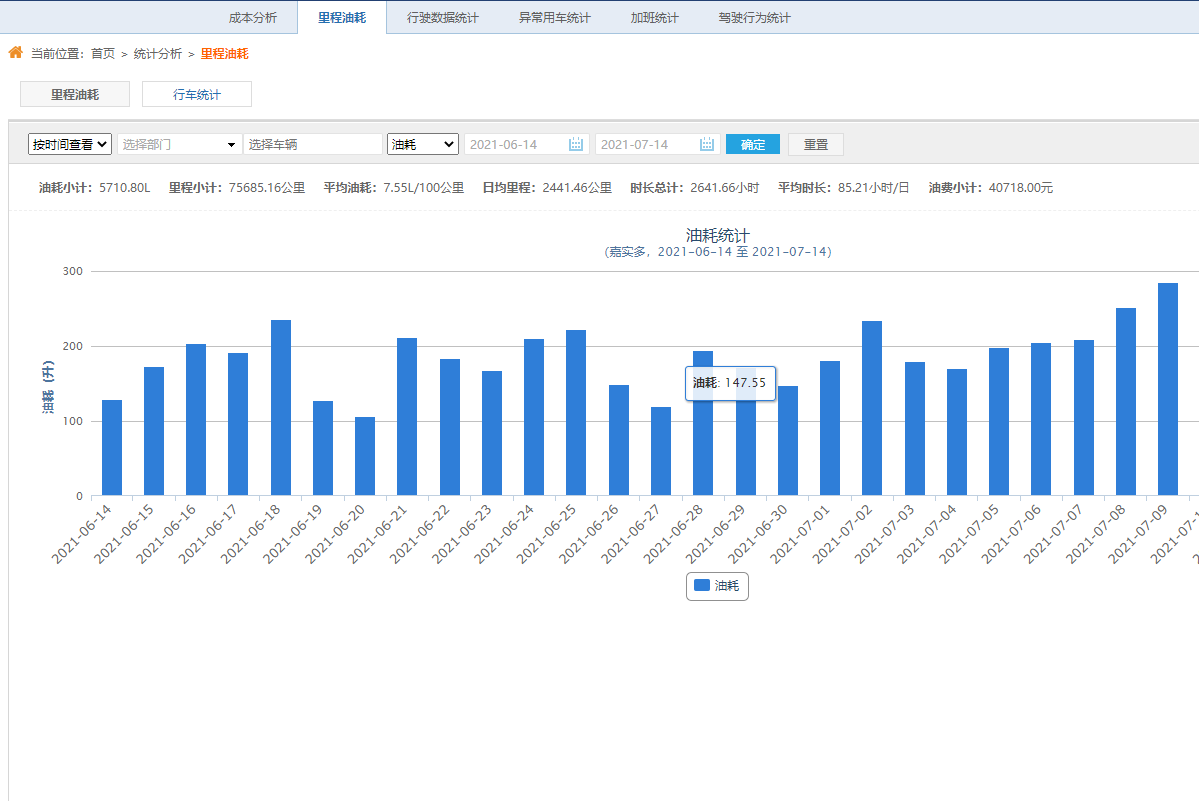Click the 统计分析 breadcrumb link

158,54
